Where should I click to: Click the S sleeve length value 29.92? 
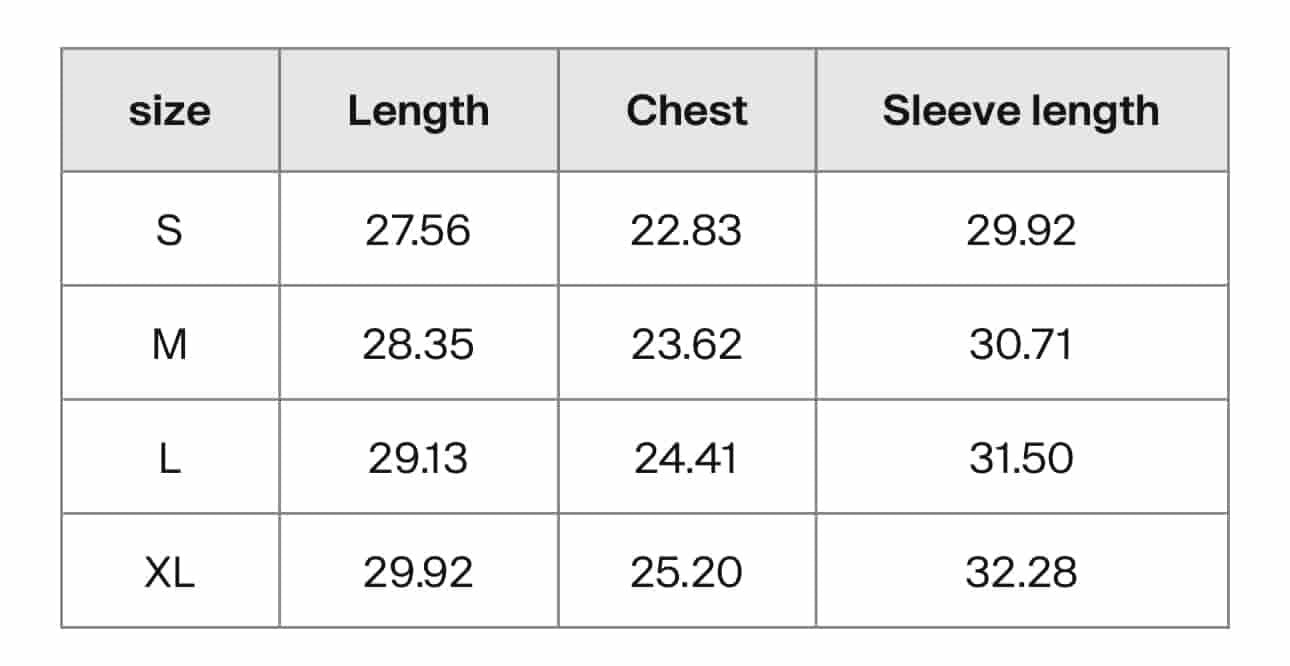point(1021,230)
